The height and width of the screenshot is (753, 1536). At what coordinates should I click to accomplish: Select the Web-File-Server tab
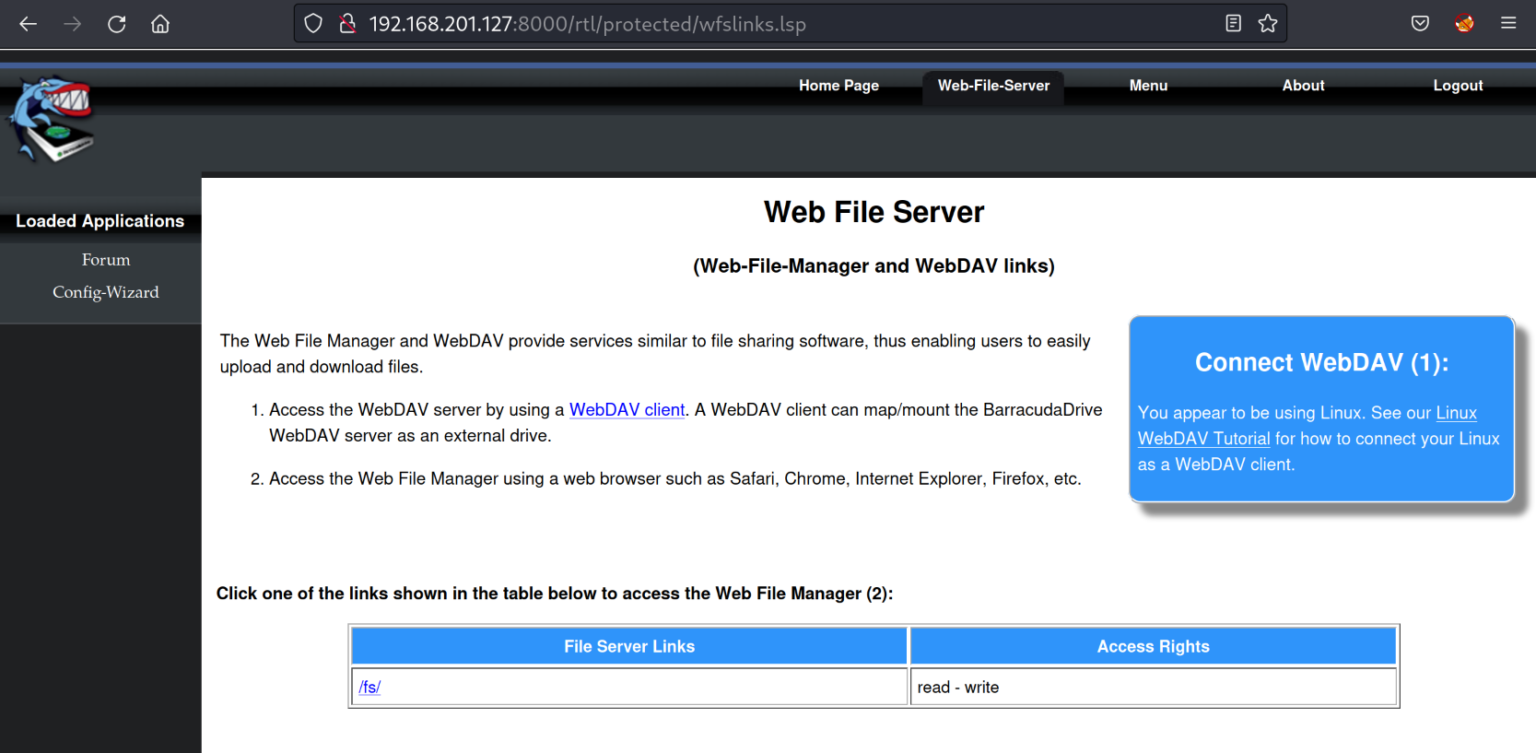[993, 86]
